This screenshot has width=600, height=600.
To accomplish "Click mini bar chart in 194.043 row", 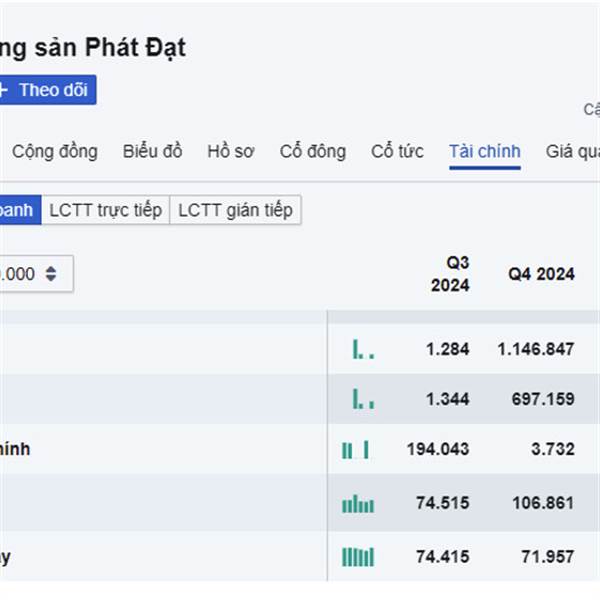I will [356, 450].
